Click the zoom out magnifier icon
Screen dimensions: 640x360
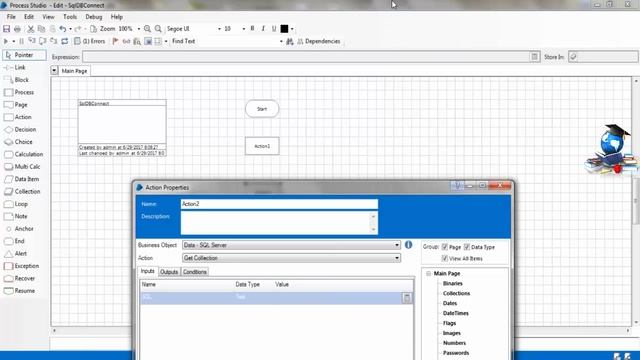158,29
